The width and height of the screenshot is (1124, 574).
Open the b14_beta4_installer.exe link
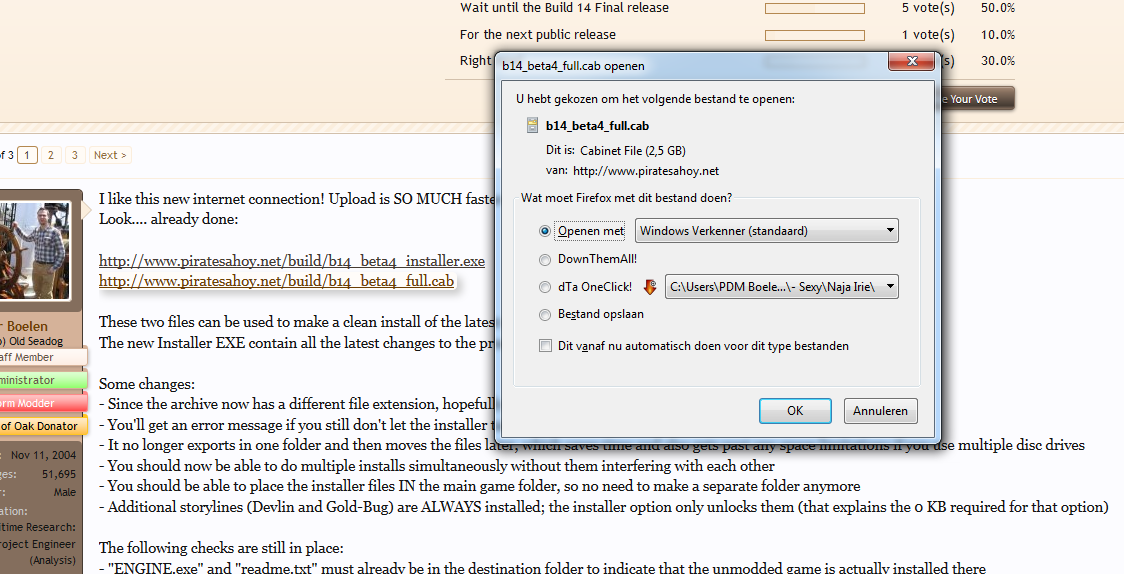pyautogui.click(x=292, y=261)
